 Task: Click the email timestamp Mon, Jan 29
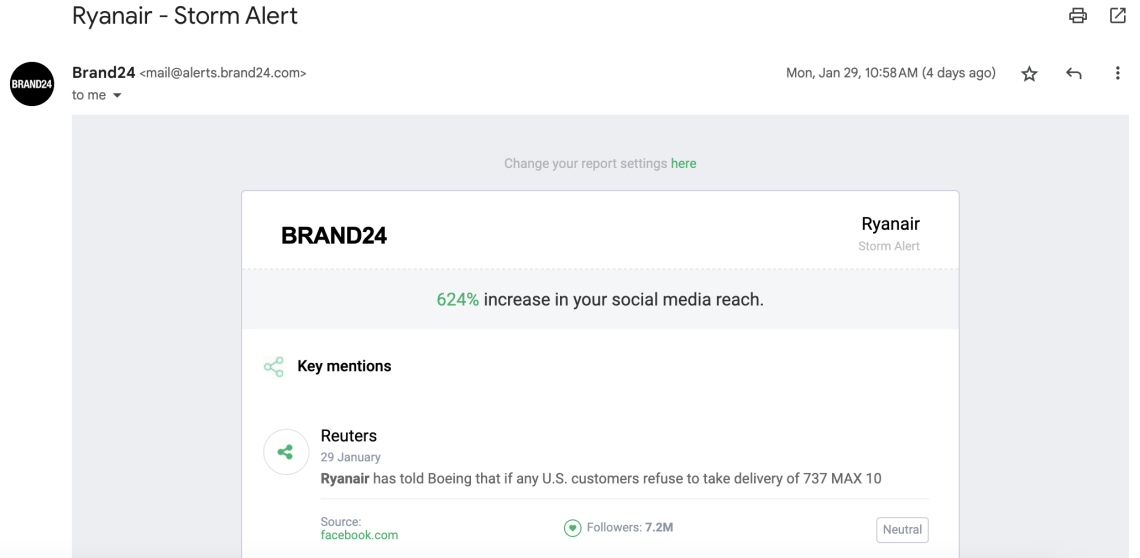[891, 73]
